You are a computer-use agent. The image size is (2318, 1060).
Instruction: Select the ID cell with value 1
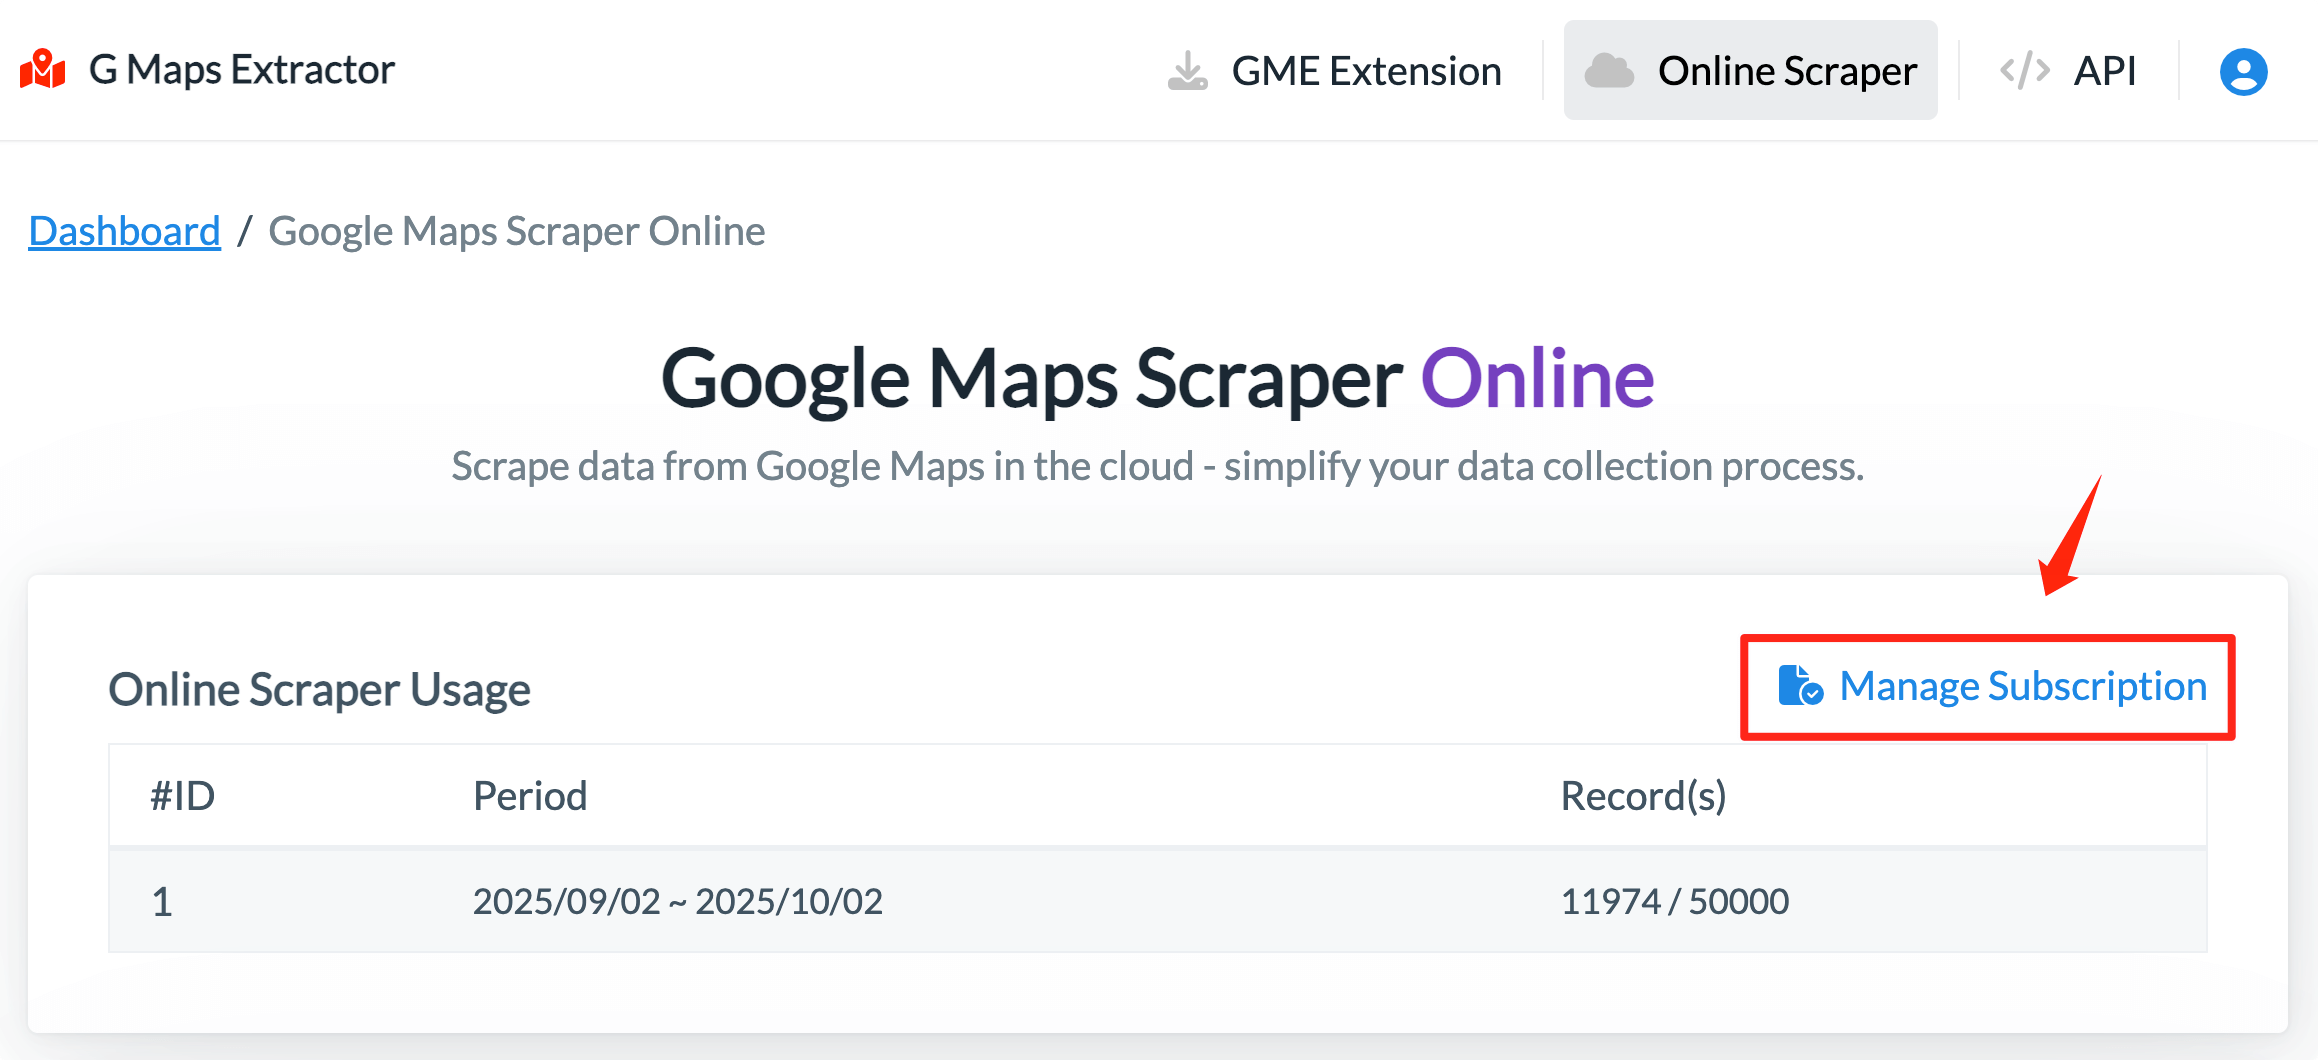coord(162,901)
